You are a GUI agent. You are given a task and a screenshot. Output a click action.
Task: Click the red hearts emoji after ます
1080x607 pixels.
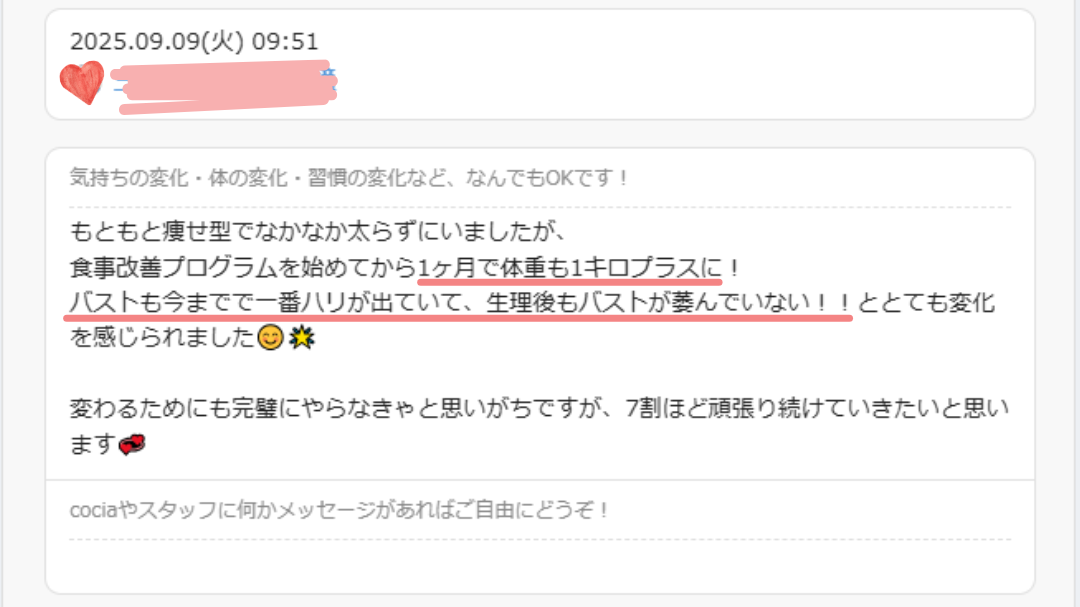(x=132, y=444)
